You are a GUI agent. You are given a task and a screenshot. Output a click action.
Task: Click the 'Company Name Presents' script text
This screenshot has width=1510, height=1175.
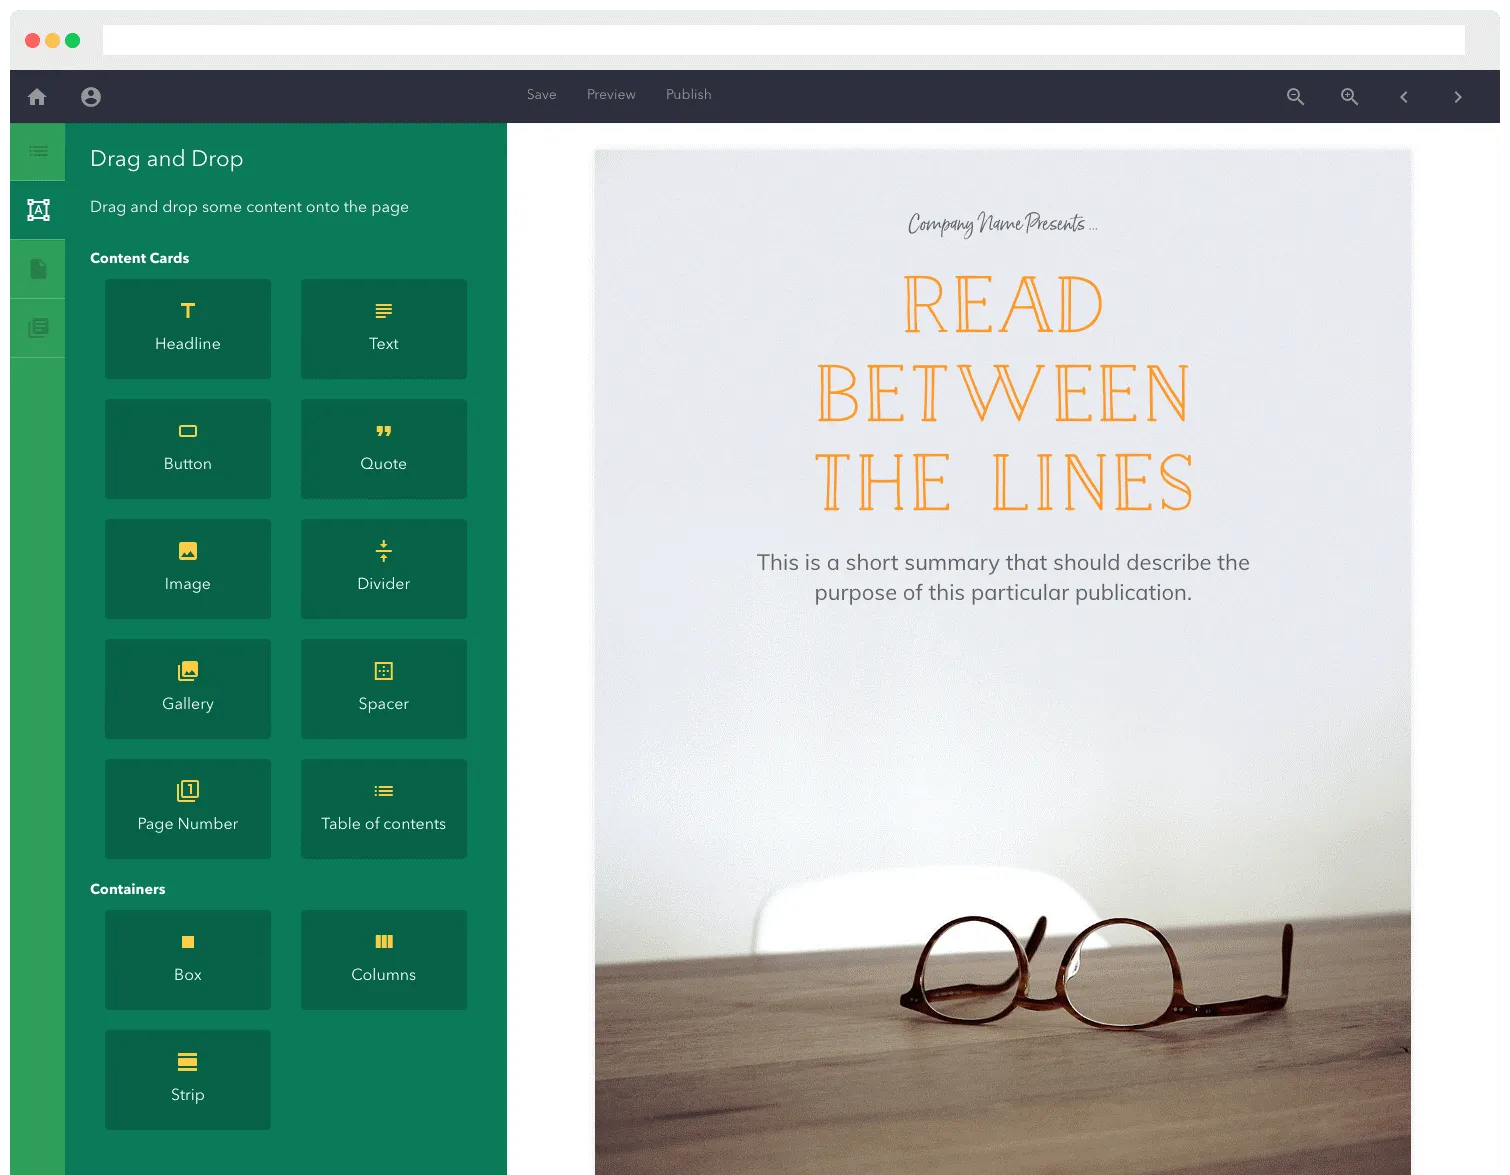1002,223
